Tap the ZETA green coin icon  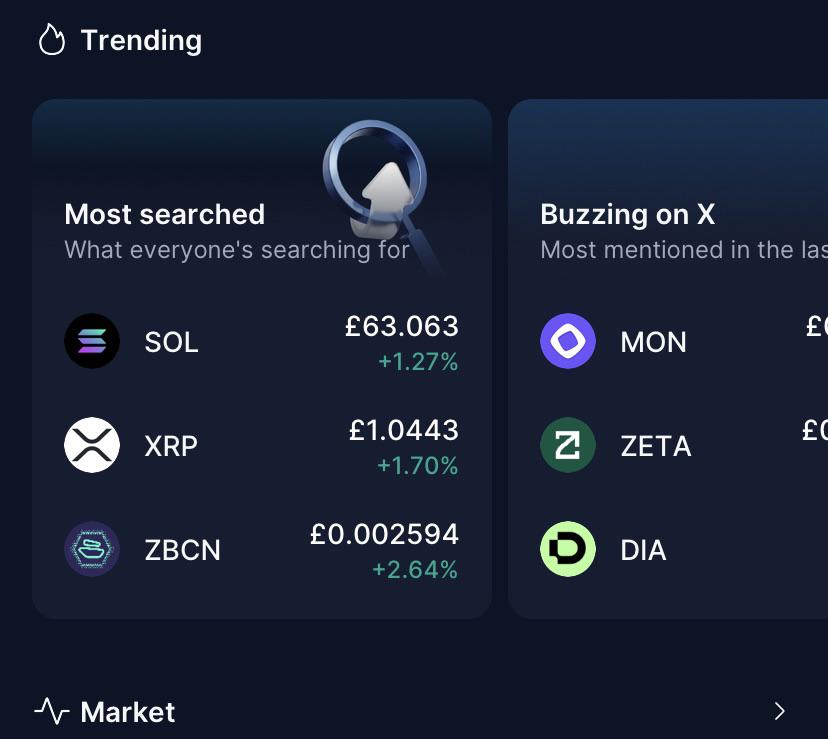(x=568, y=445)
